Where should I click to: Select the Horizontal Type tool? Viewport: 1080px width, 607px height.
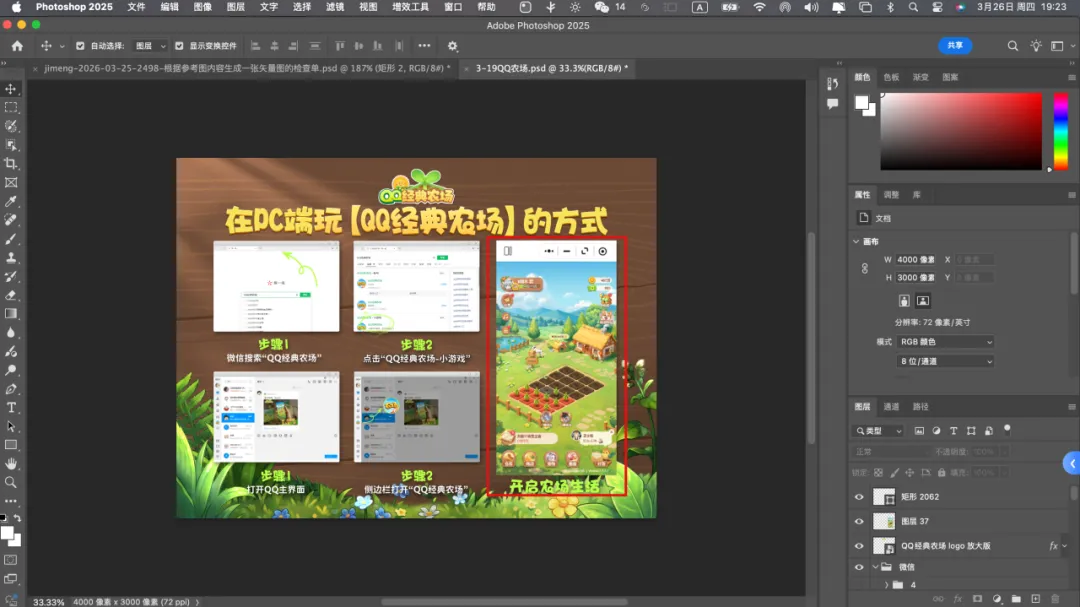11,408
